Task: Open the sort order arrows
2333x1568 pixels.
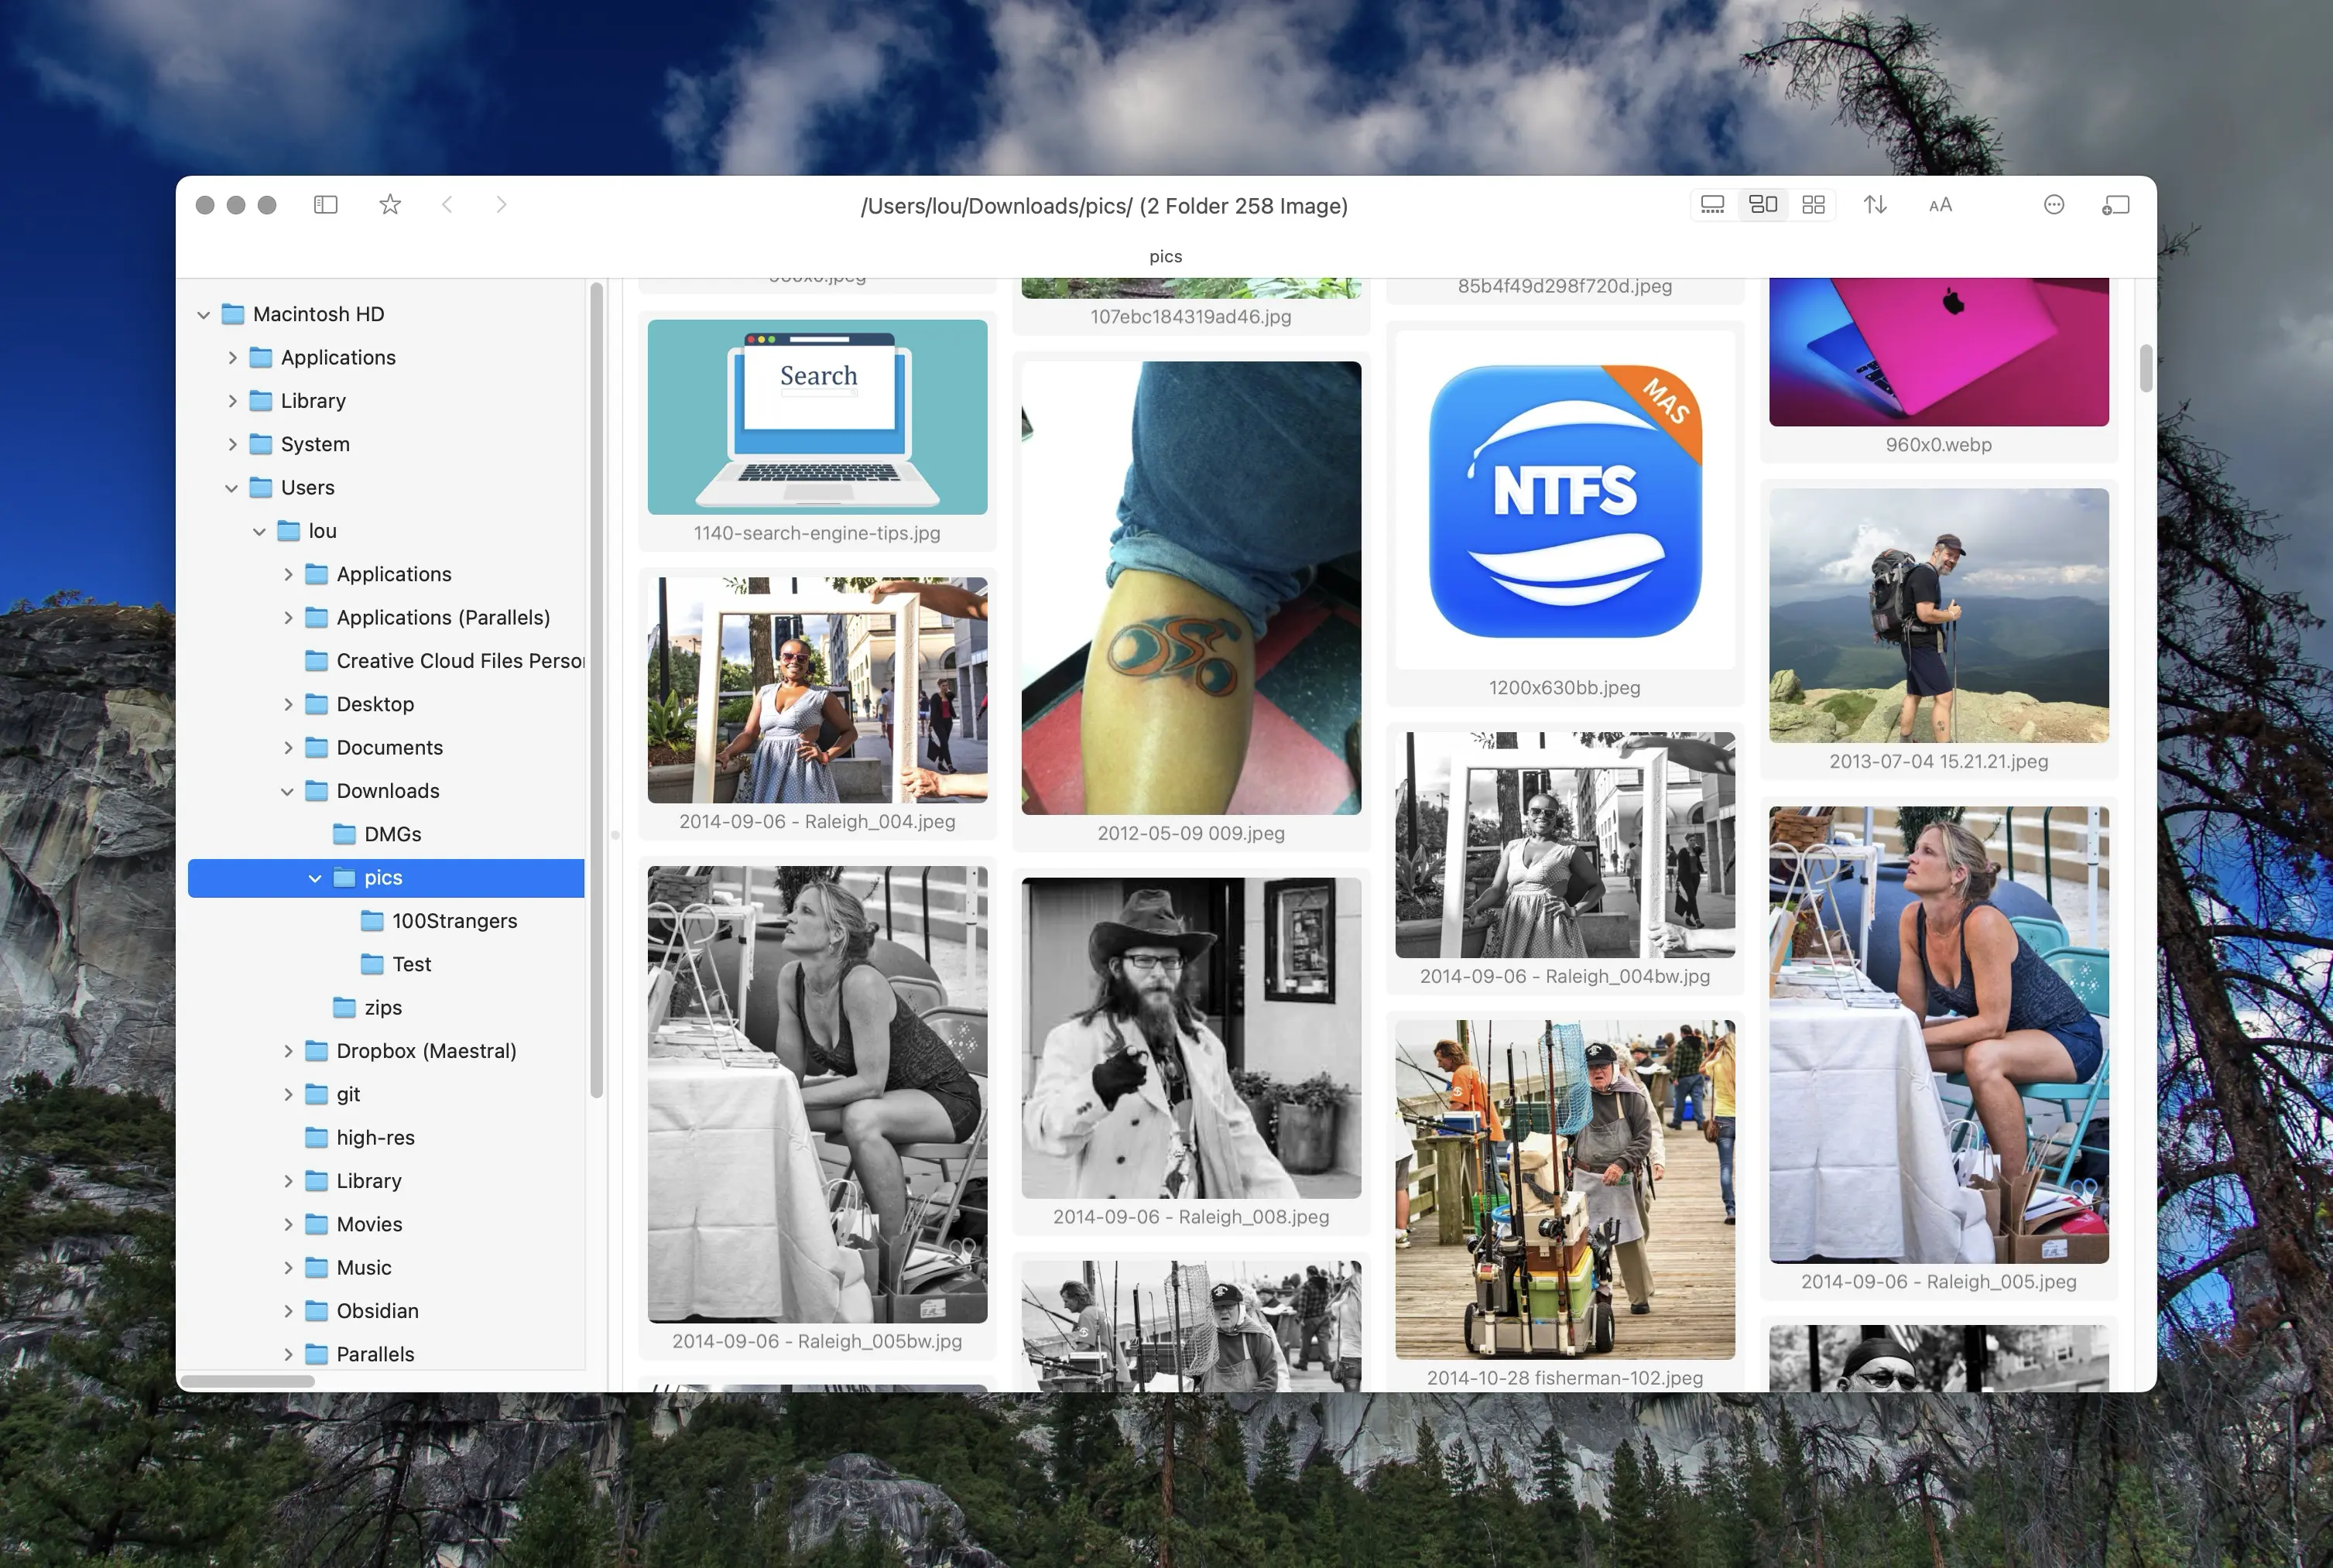Action: (1875, 205)
